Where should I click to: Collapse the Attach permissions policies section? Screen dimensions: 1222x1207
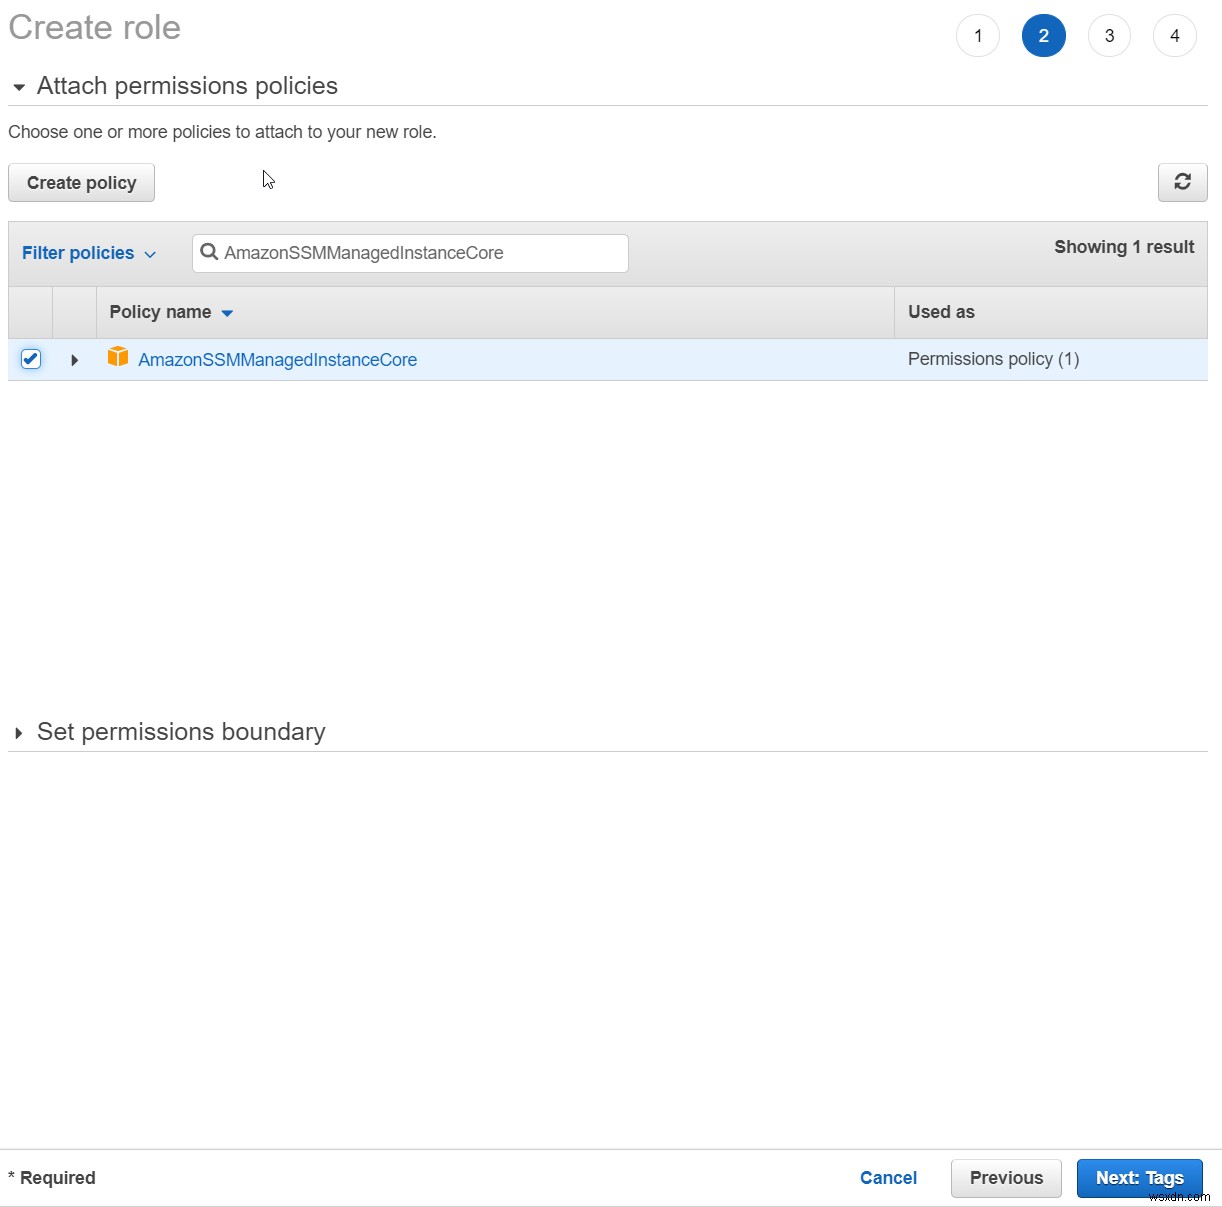tap(17, 87)
